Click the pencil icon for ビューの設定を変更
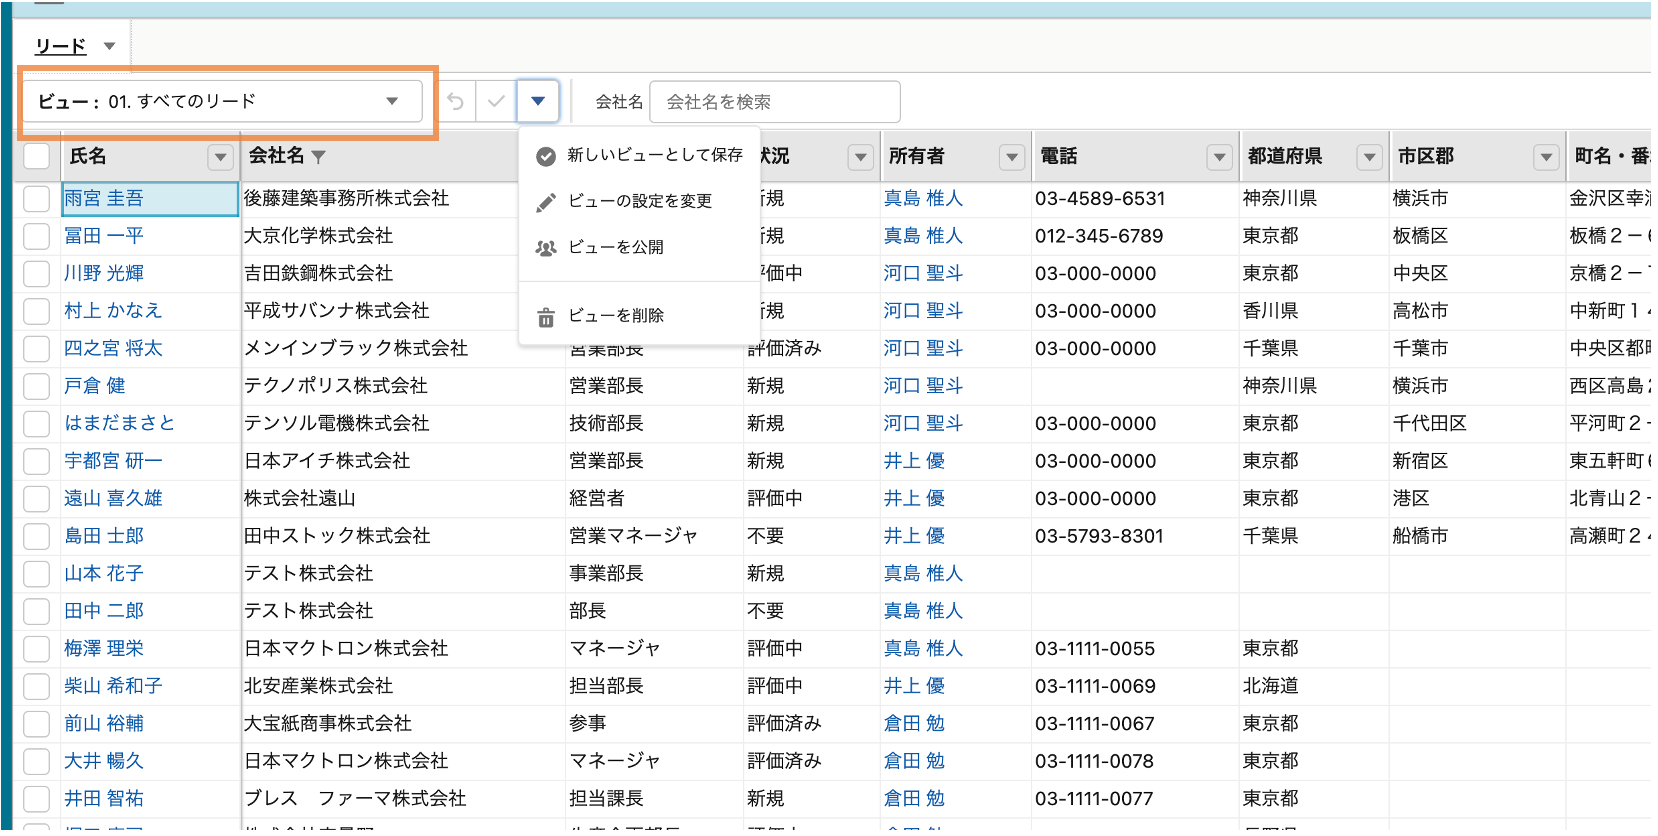 click(546, 202)
